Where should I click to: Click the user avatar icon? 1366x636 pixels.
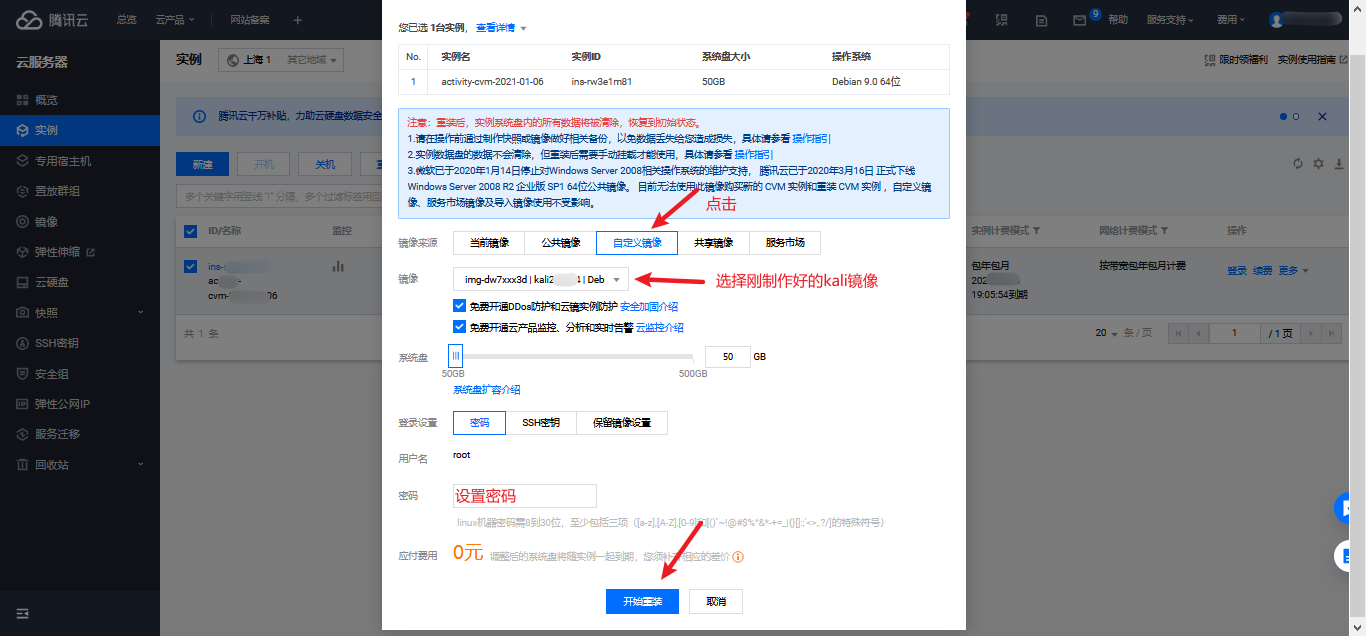1276,20
